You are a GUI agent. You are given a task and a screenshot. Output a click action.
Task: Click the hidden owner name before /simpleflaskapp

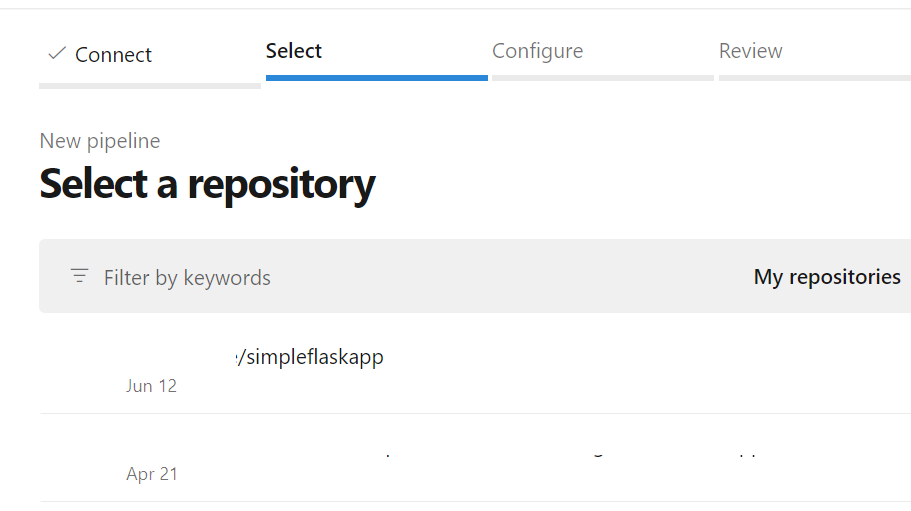[180, 357]
